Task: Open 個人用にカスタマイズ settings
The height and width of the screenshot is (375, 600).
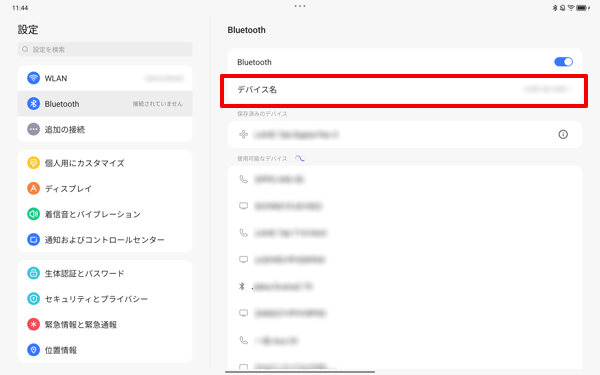Action: pos(105,163)
